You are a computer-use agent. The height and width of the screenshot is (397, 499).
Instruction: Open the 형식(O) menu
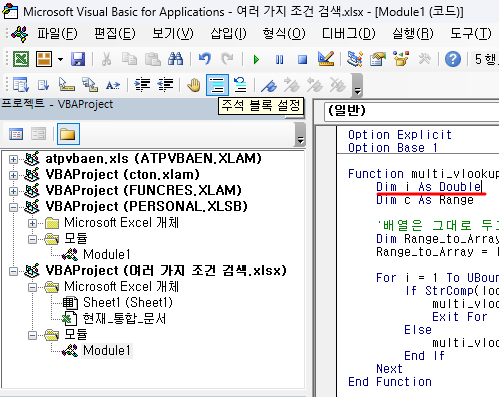pyautogui.click(x=284, y=33)
